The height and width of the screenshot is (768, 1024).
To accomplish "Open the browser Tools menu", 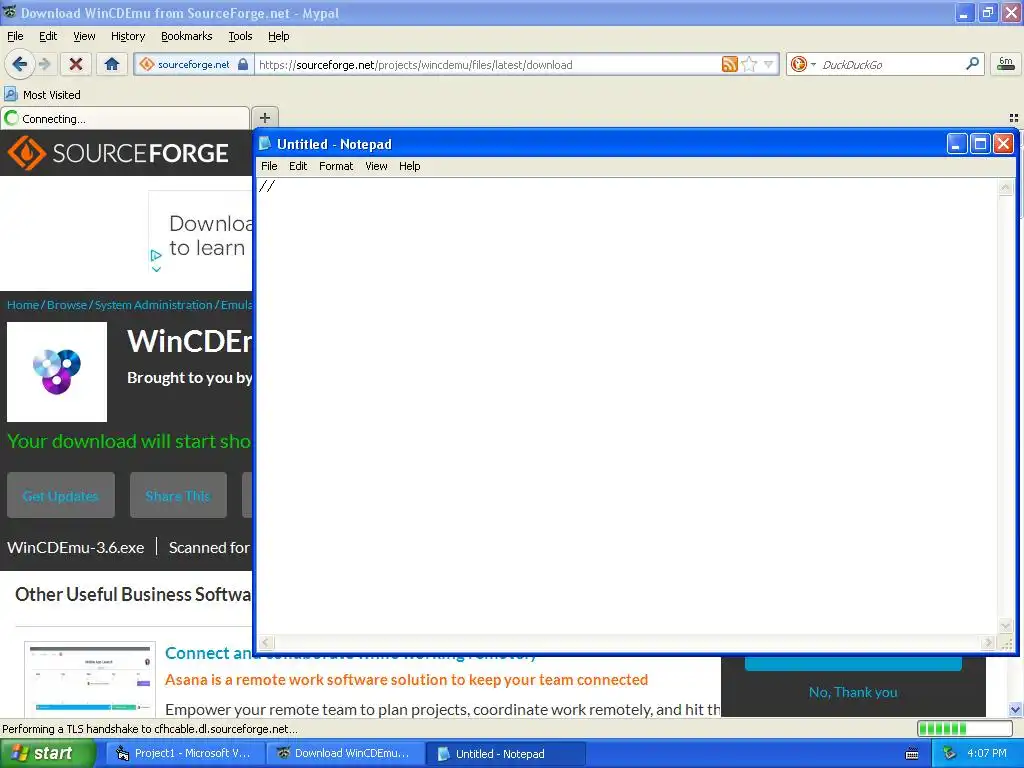I will pyautogui.click(x=240, y=36).
